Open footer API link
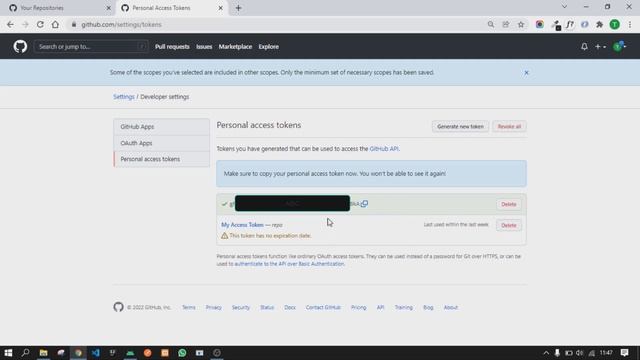This screenshot has width=640, height=360. 380,307
